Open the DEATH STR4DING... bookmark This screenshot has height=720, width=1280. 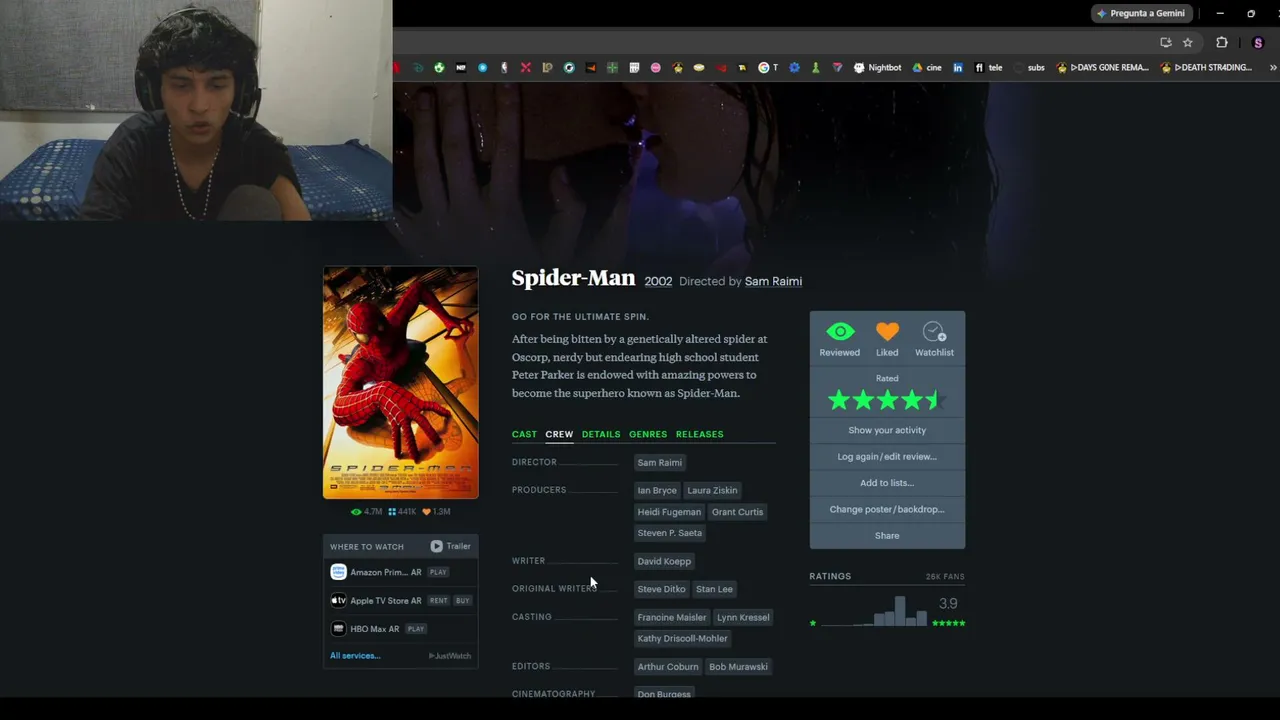(x=1206, y=68)
